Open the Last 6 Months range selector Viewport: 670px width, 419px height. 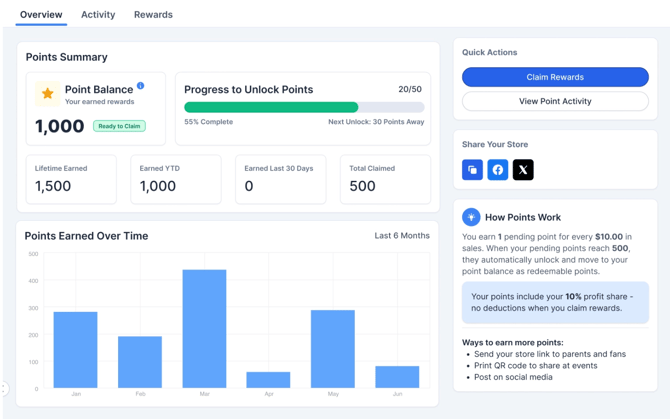click(401, 236)
